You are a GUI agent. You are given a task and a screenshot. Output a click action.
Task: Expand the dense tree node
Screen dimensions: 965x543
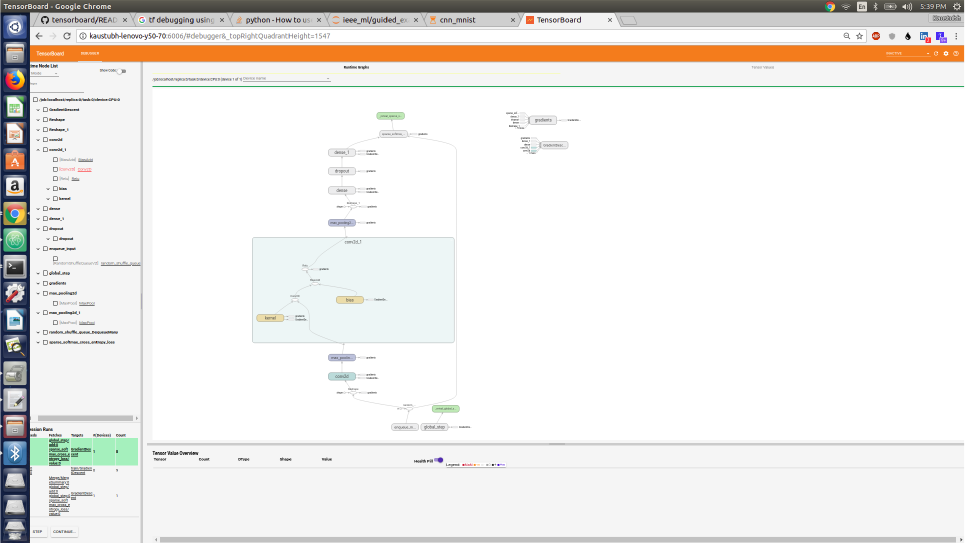38,209
